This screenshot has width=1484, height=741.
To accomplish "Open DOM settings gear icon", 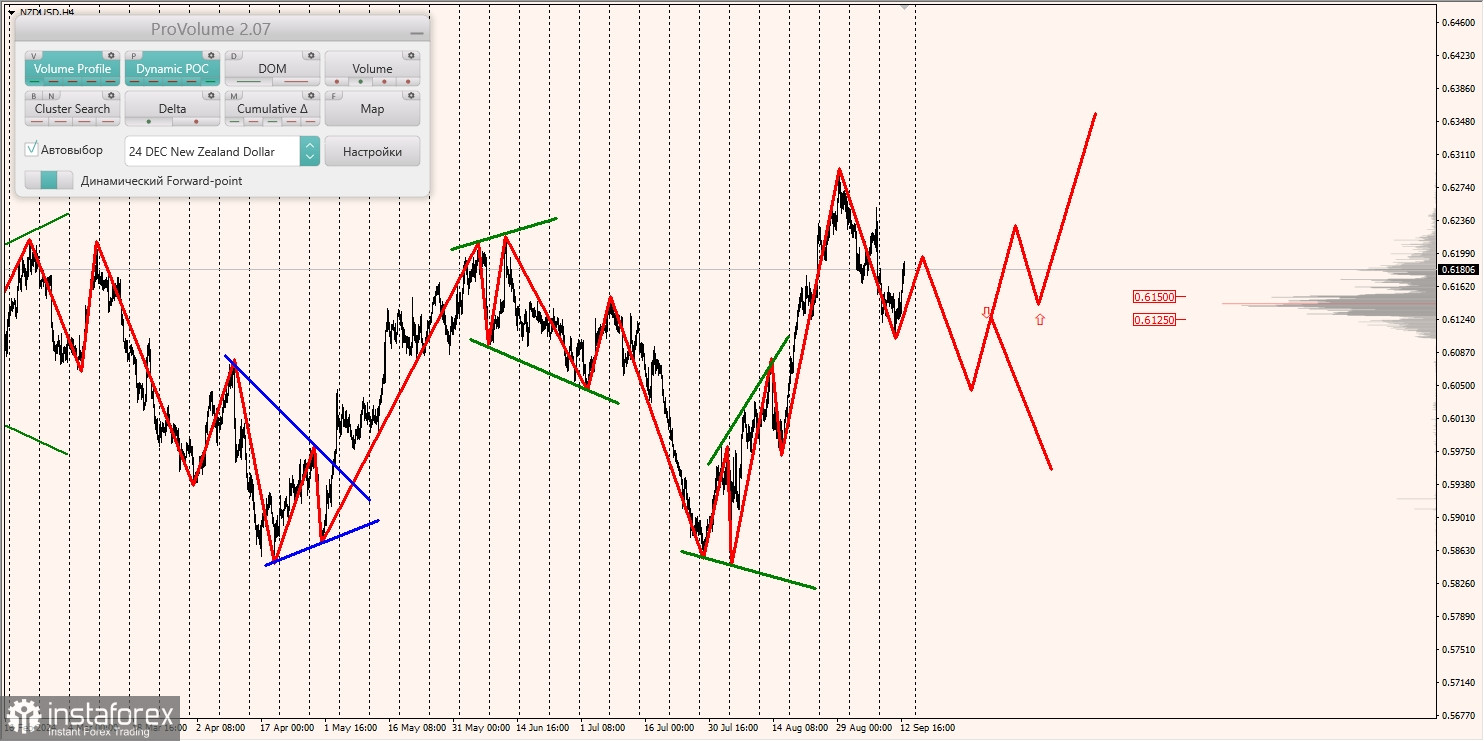I will pos(311,56).
